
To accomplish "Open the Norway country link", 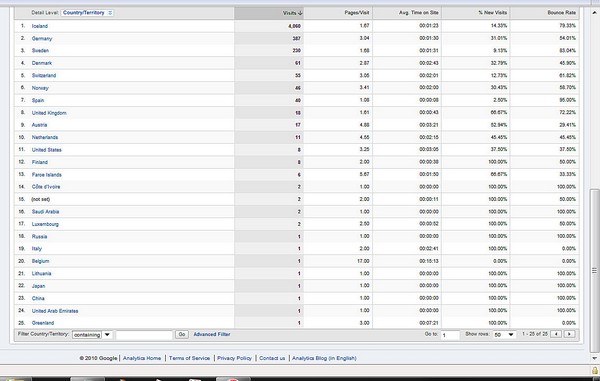I will (x=40, y=88).
